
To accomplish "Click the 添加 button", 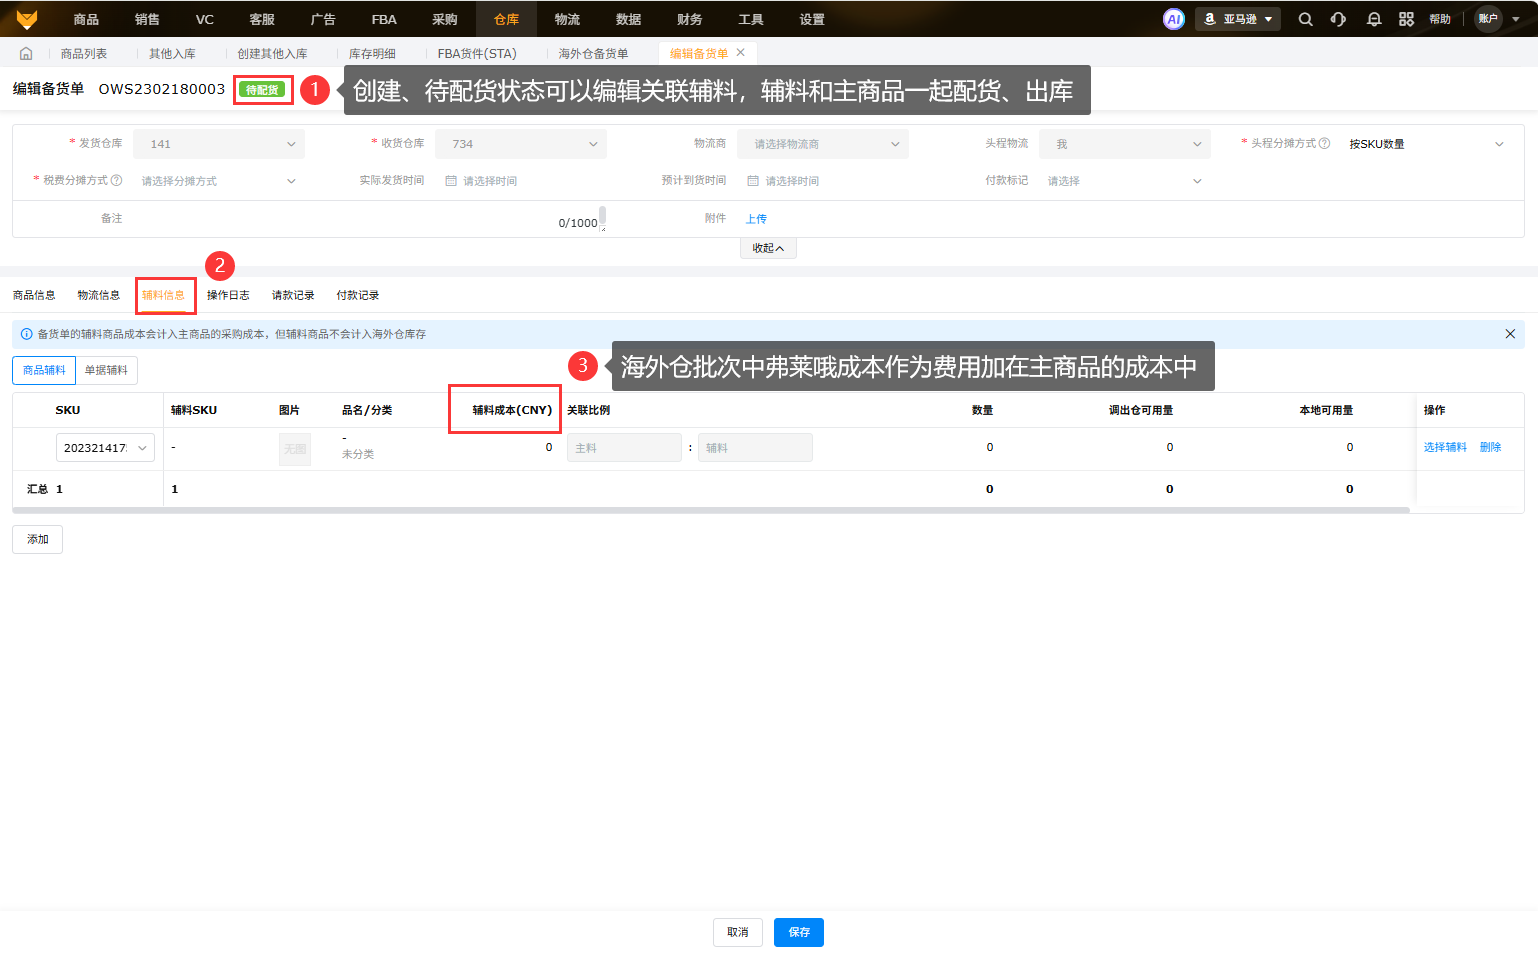I will pos(37,539).
